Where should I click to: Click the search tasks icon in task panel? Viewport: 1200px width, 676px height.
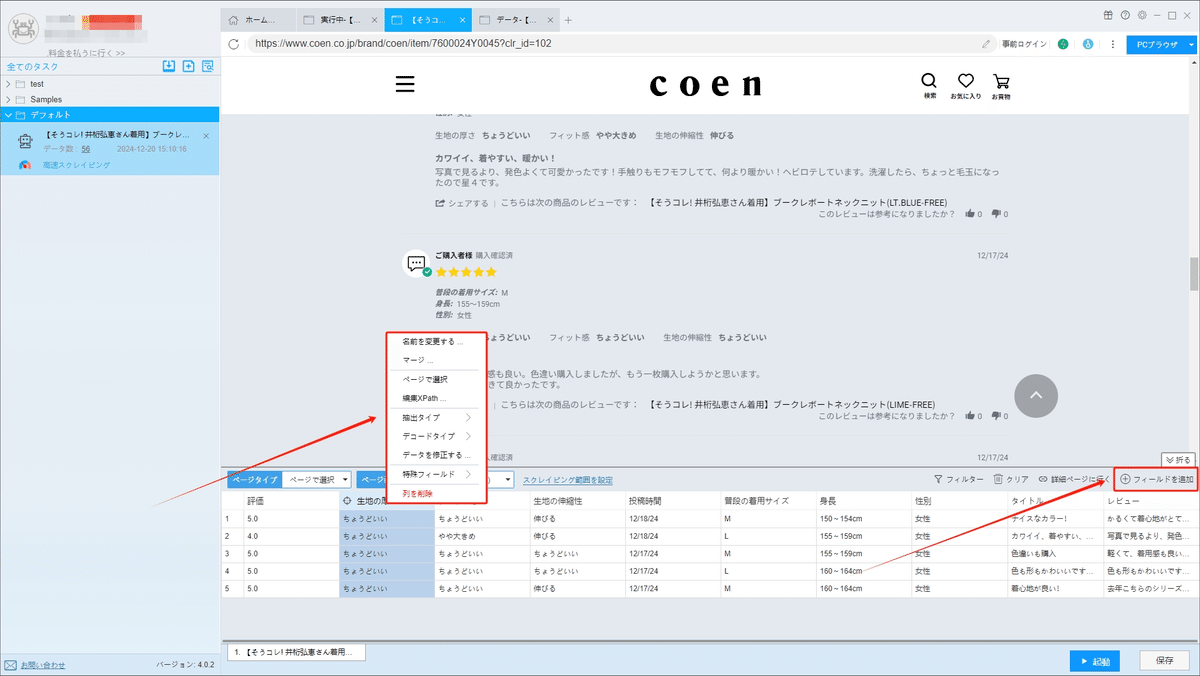click(x=208, y=67)
